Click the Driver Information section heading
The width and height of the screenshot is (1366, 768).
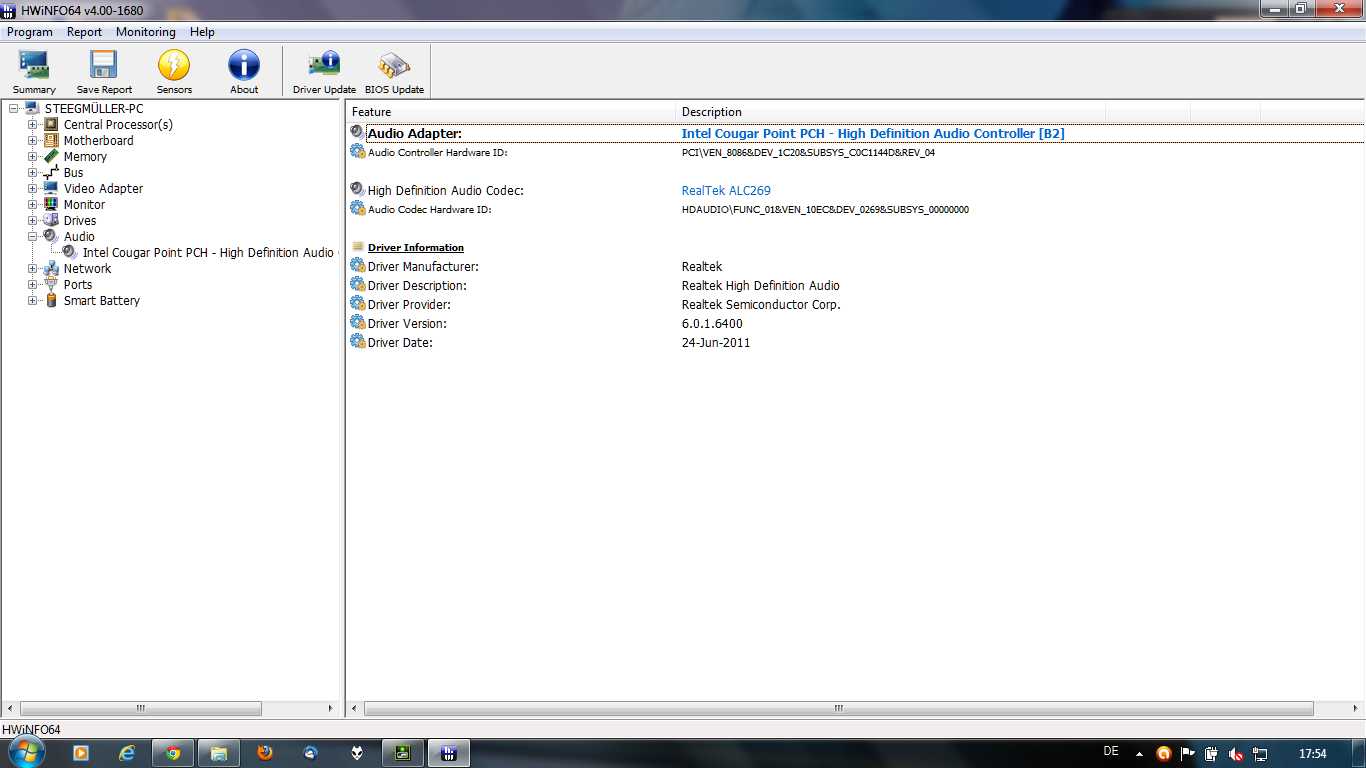pyautogui.click(x=416, y=247)
